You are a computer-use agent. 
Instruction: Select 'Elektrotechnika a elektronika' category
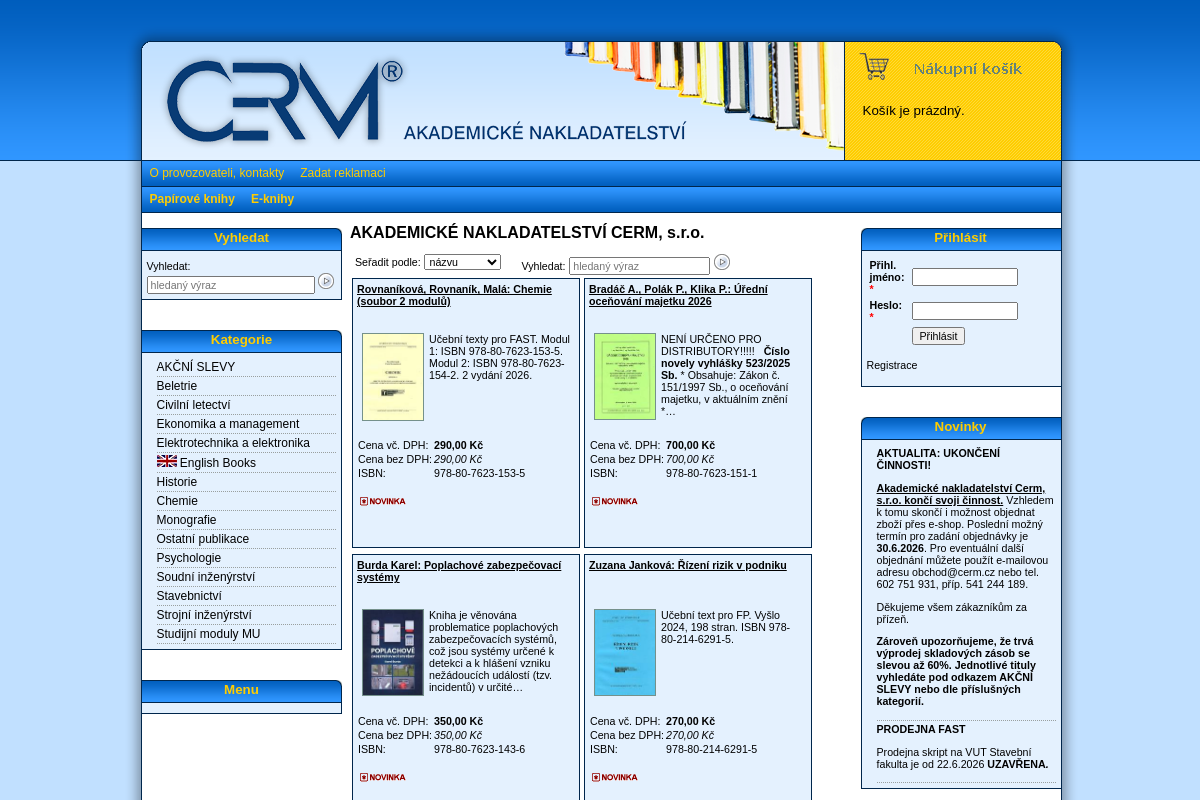tap(233, 443)
